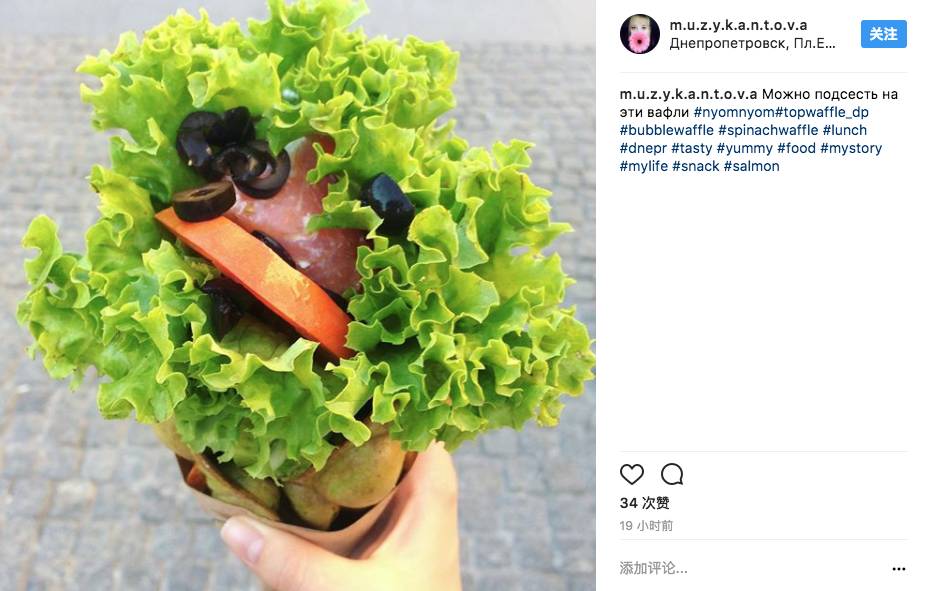The height and width of the screenshot is (591, 925).
Task: Open the #bubblewaffle hashtag
Action: pos(667,130)
